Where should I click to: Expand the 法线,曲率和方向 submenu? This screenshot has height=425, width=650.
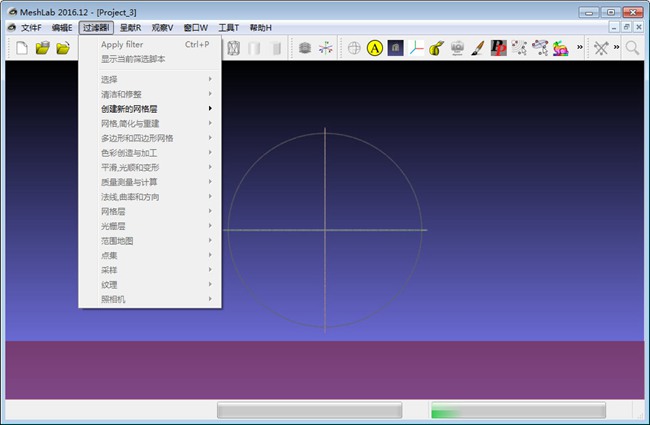[x=150, y=197]
